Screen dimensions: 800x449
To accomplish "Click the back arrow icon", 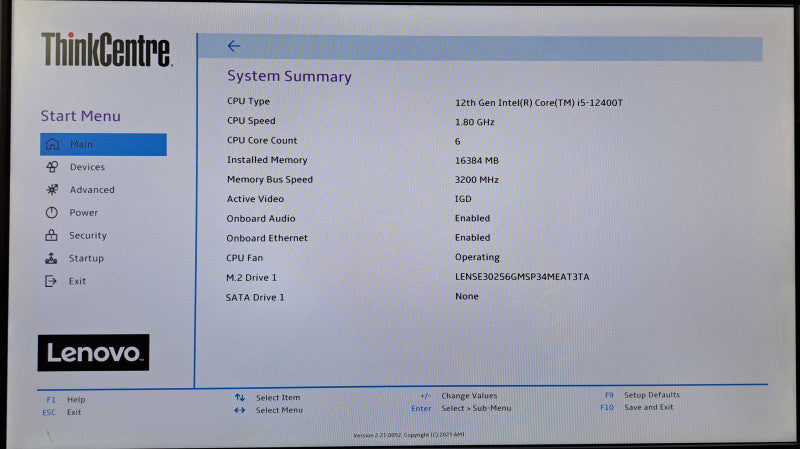I will point(234,46).
